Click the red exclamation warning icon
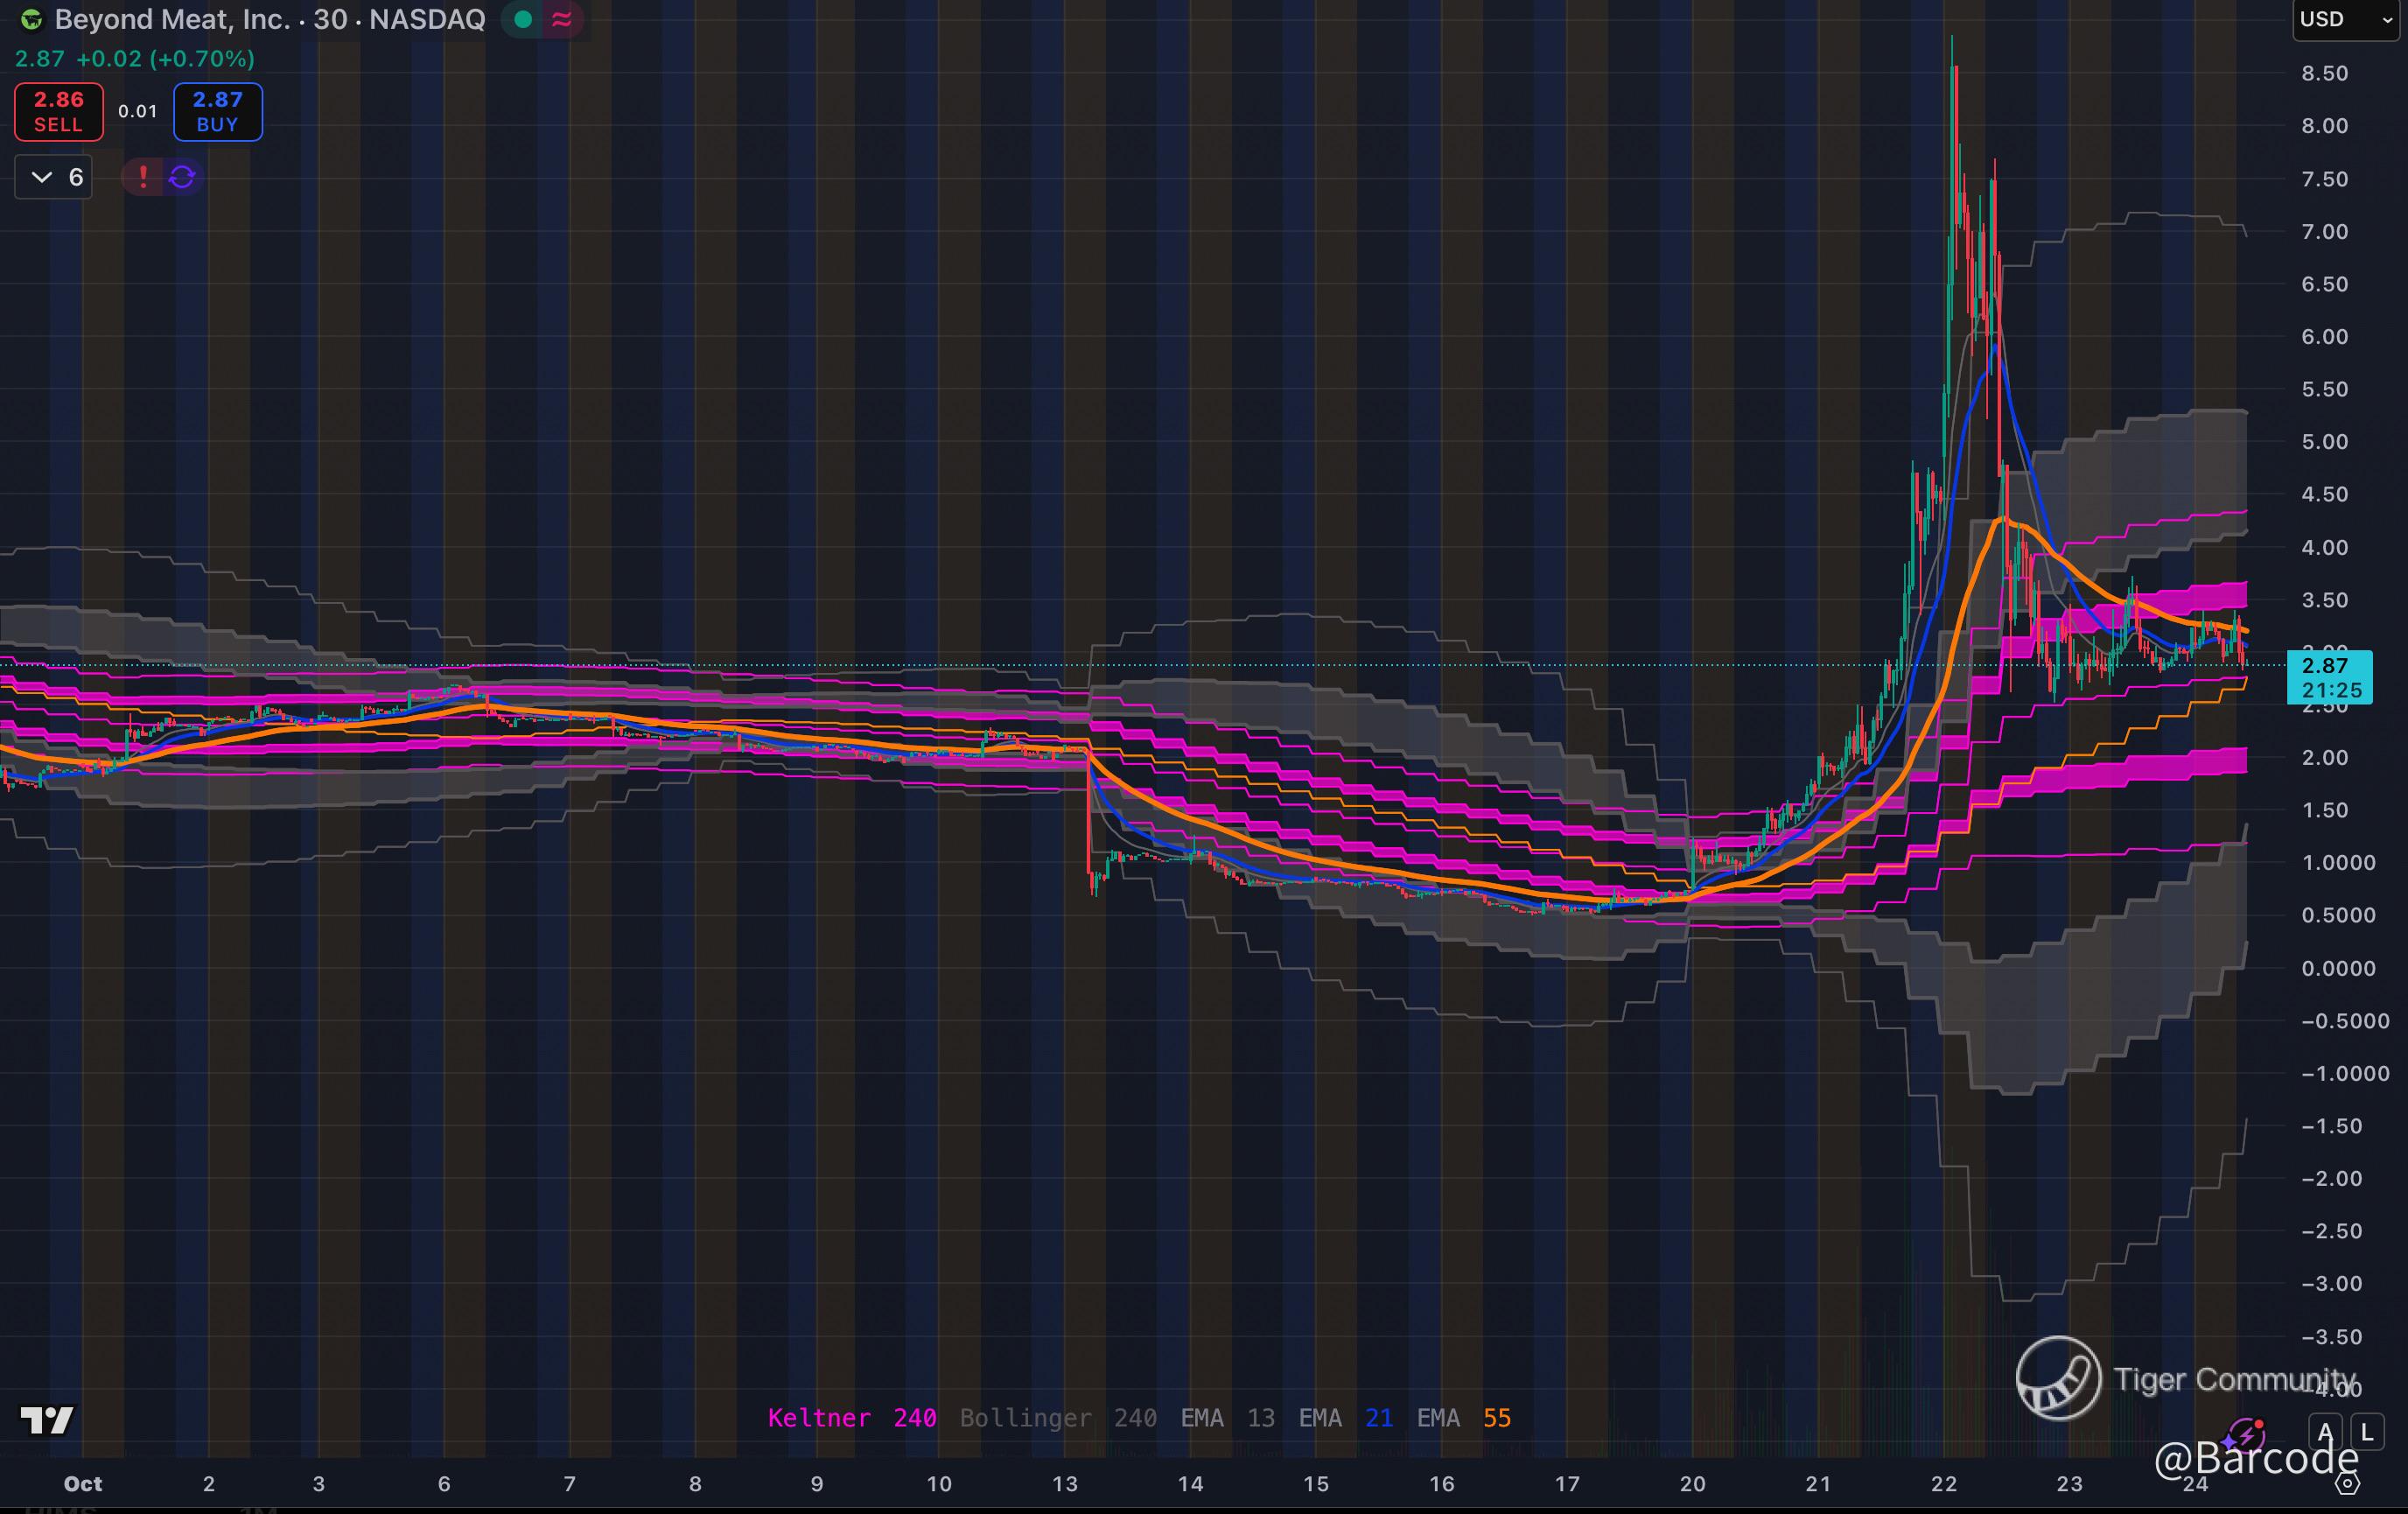Viewport: 2408px width, 1514px height. tap(143, 177)
